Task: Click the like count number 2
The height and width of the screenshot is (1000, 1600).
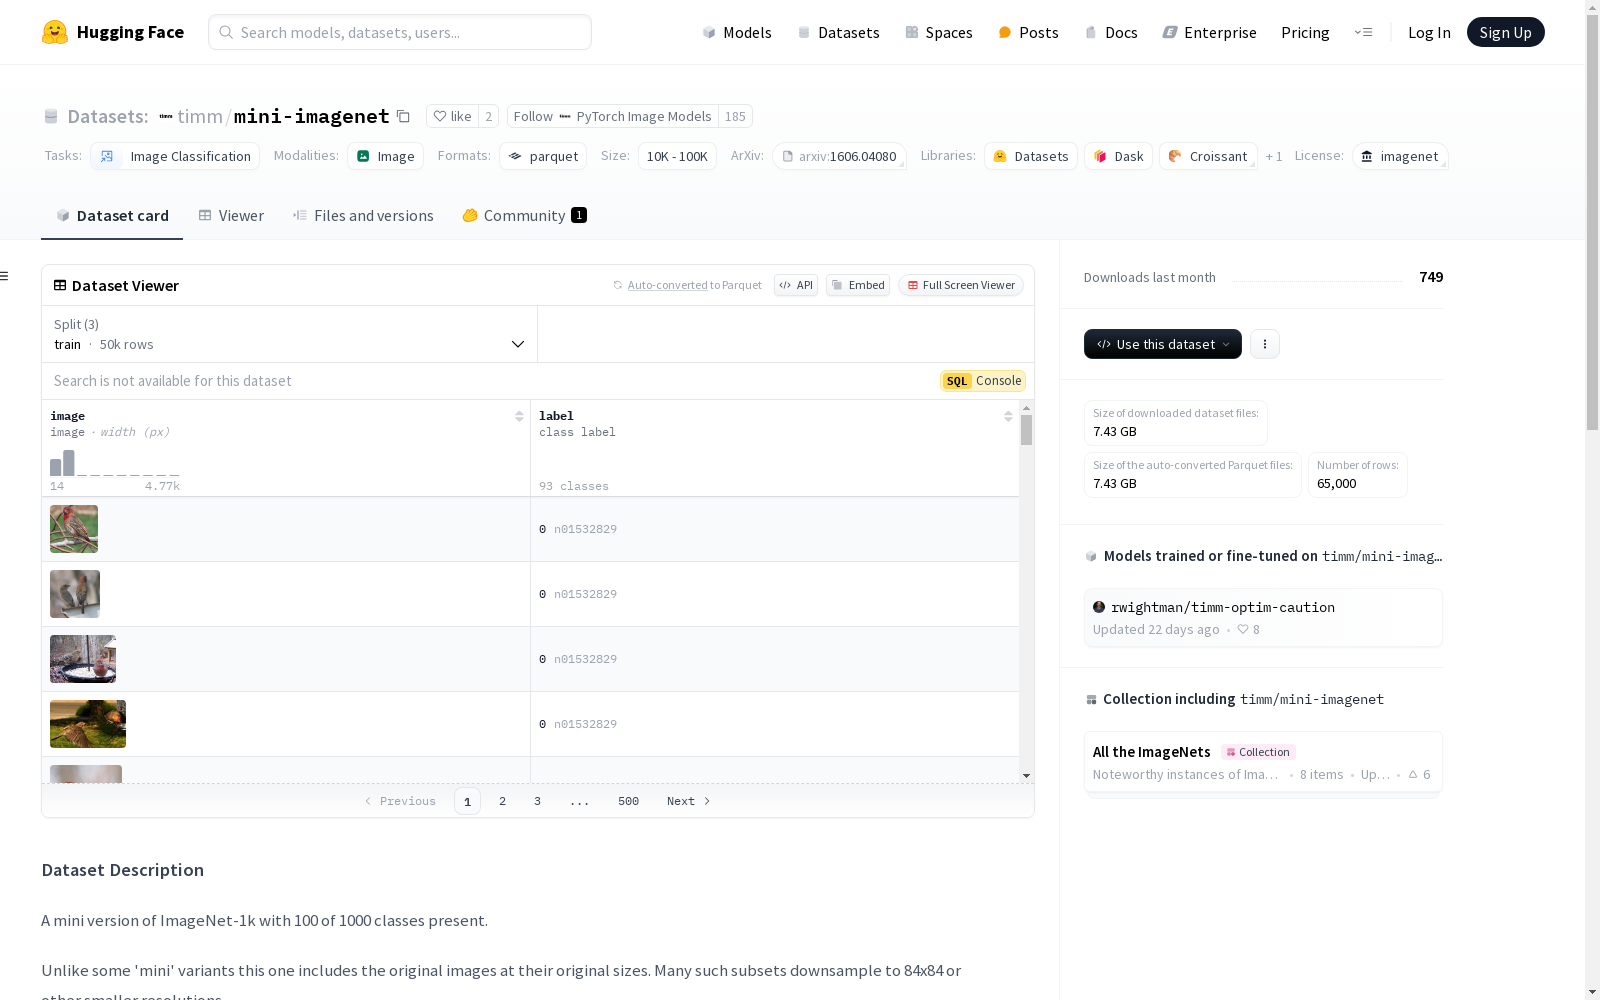Action: 488,116
